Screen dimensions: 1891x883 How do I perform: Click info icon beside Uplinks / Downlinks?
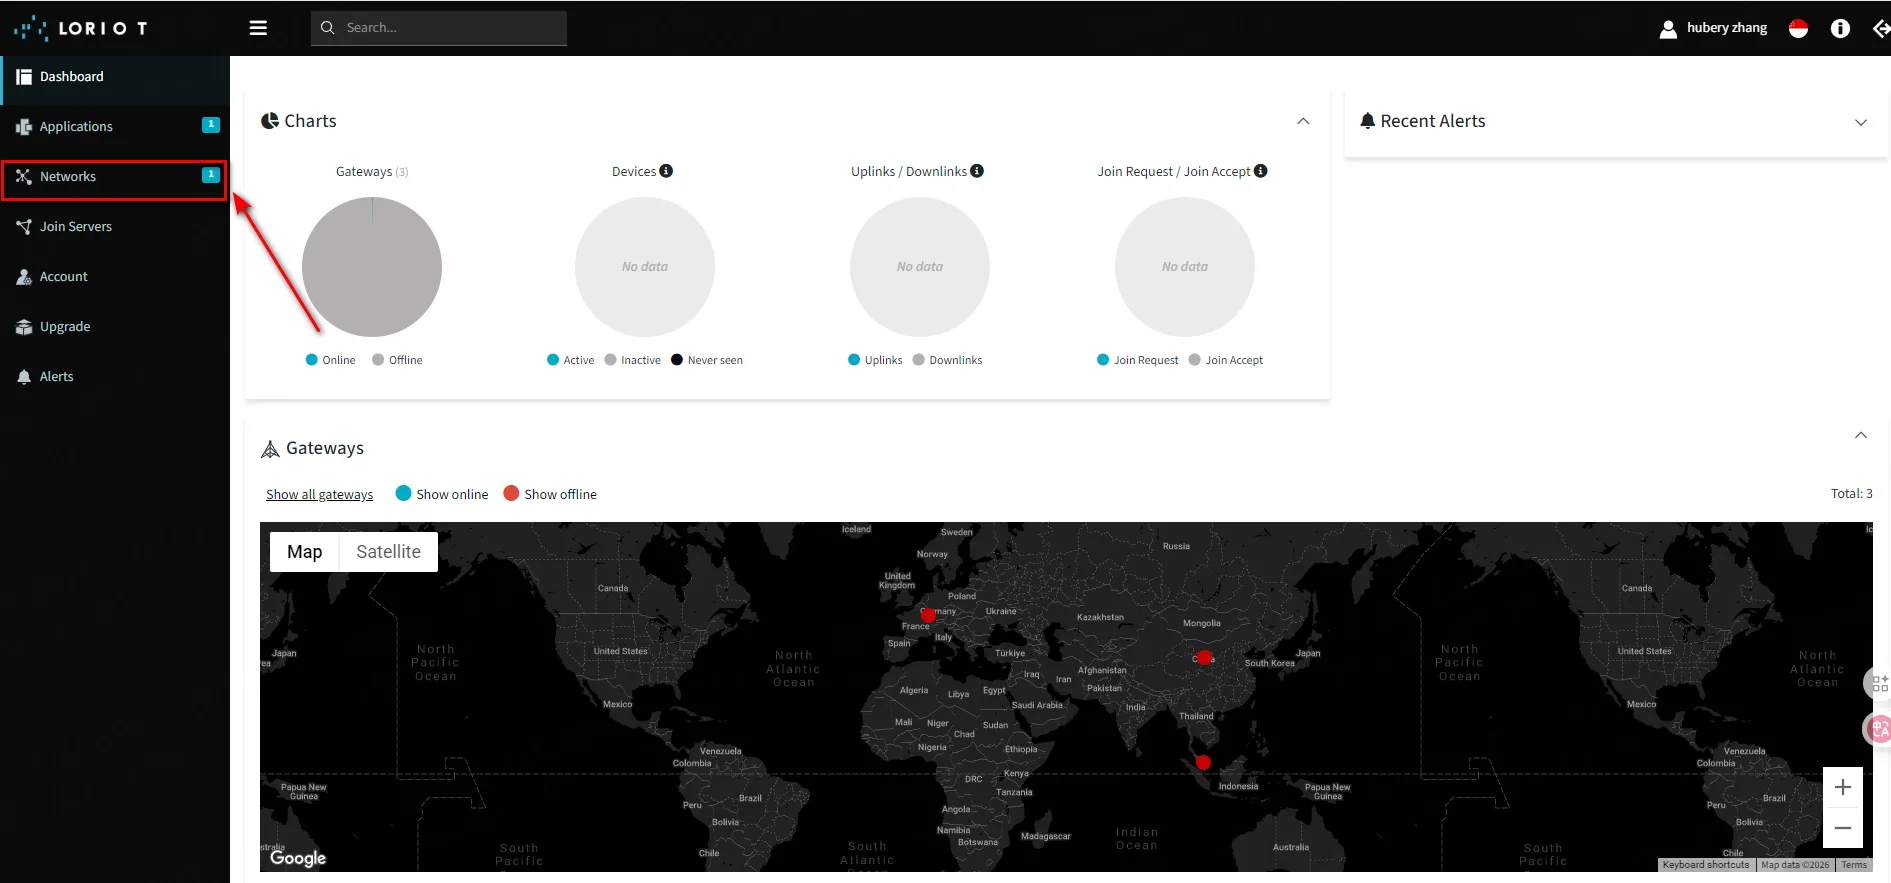coord(977,171)
